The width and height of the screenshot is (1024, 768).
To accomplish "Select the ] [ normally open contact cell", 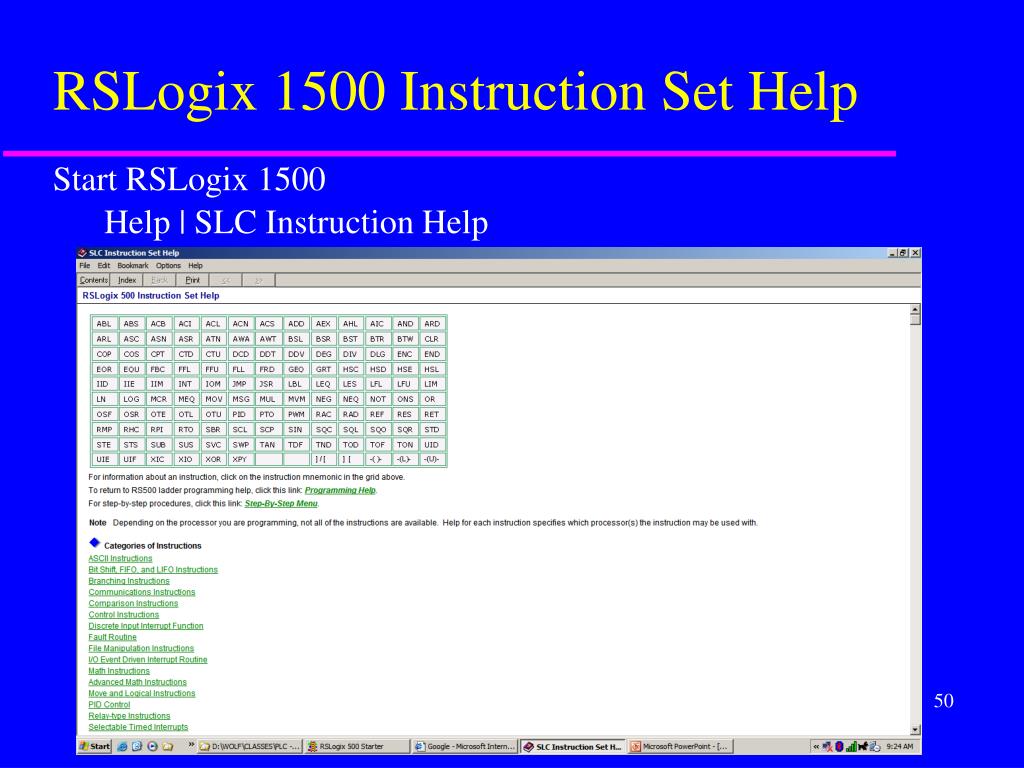I will pos(350,460).
